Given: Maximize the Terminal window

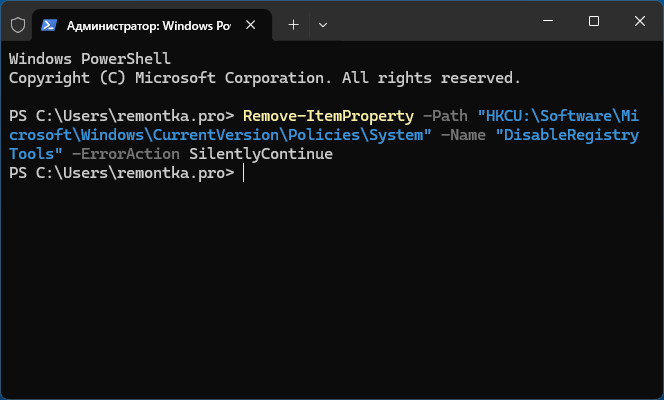Looking at the screenshot, I should point(594,21).
